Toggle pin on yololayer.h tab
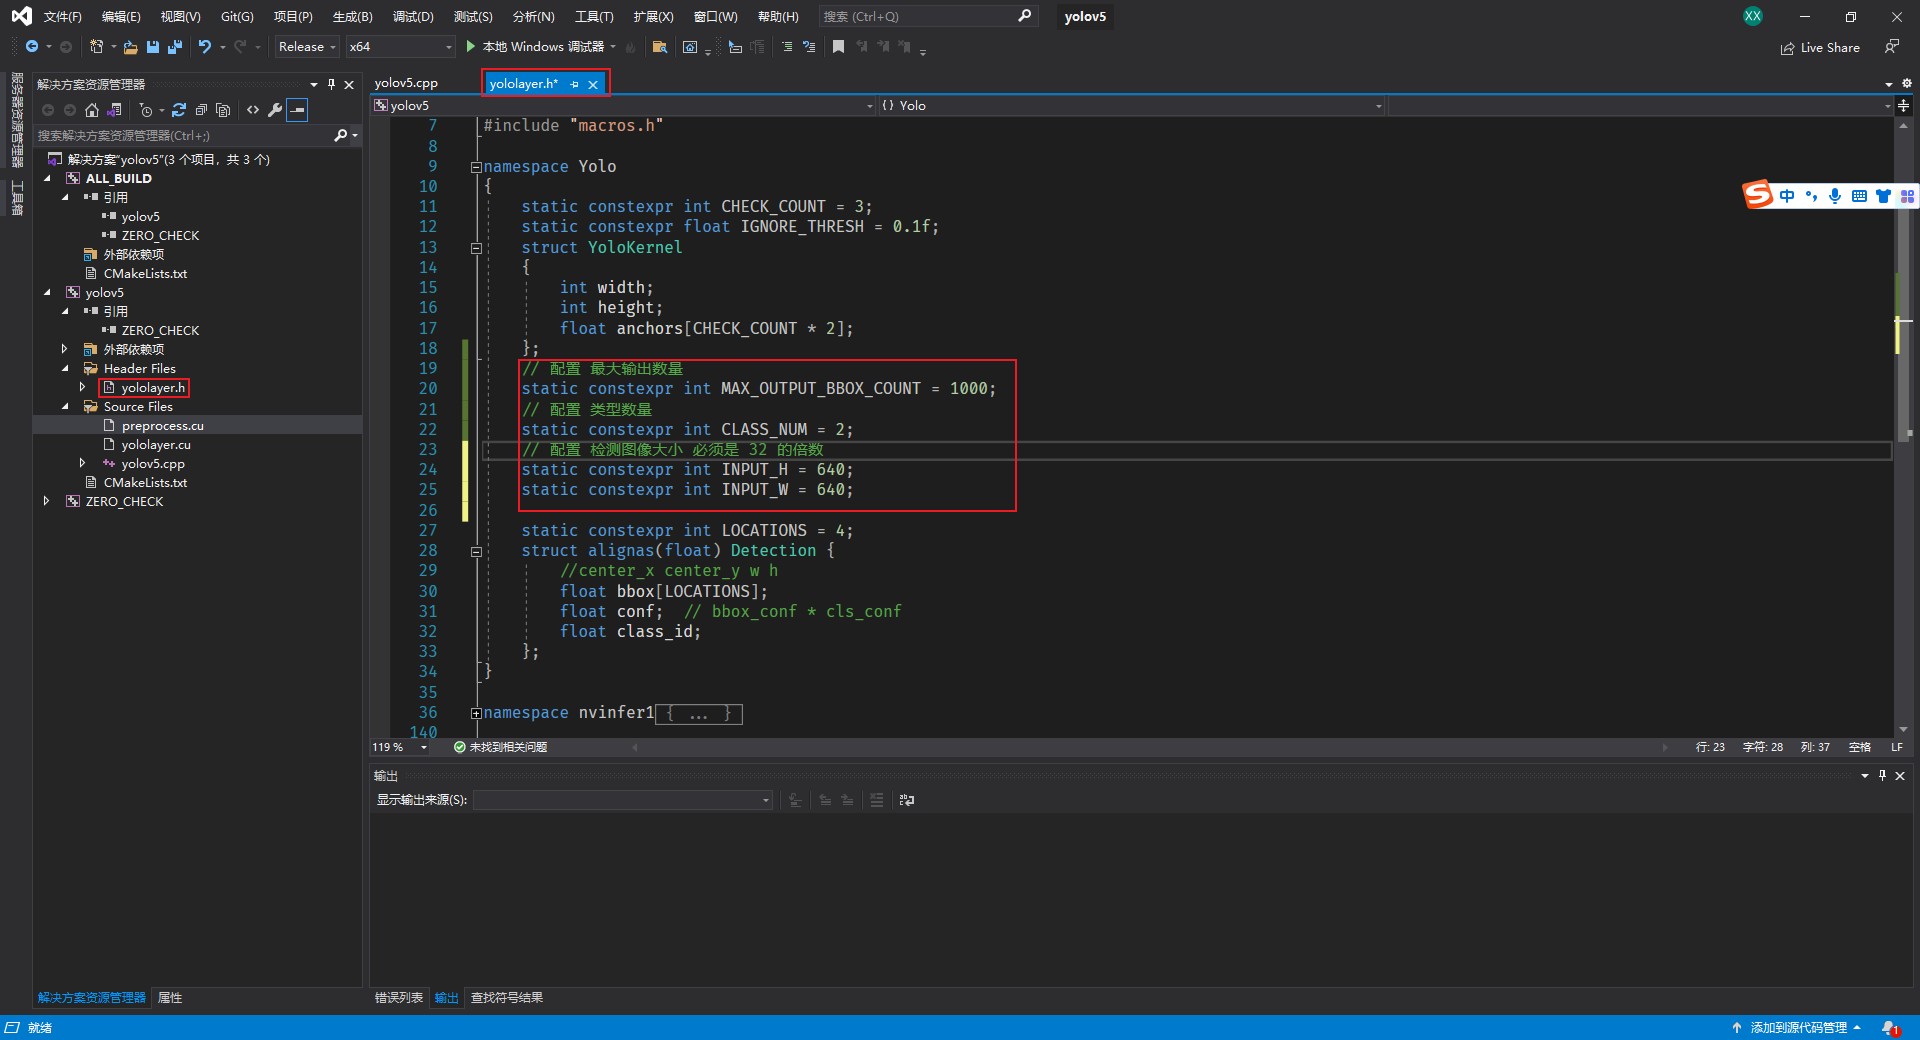 point(574,85)
